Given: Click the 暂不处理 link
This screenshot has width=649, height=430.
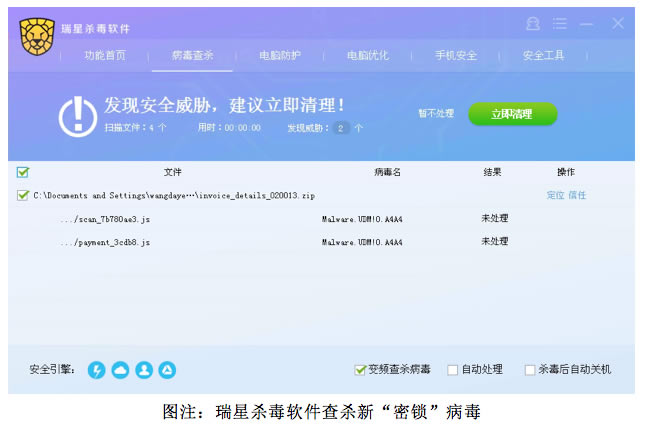Looking at the screenshot, I should (x=436, y=113).
